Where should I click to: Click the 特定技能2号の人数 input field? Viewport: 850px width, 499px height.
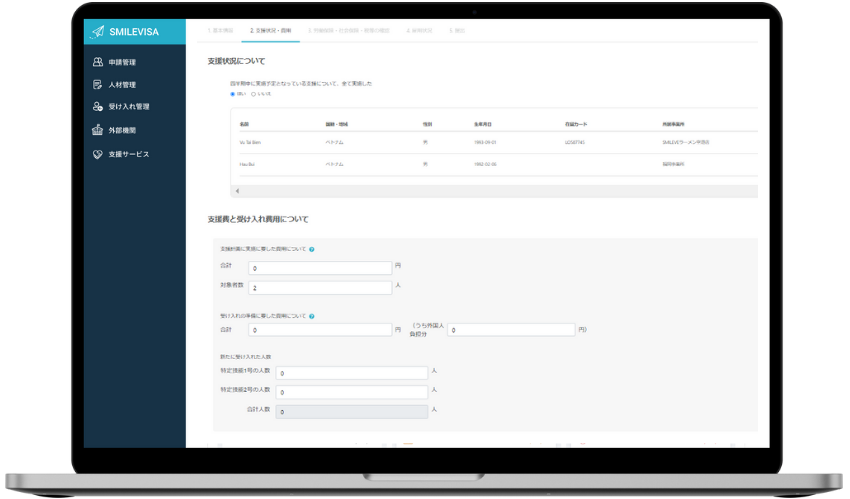coord(352,392)
